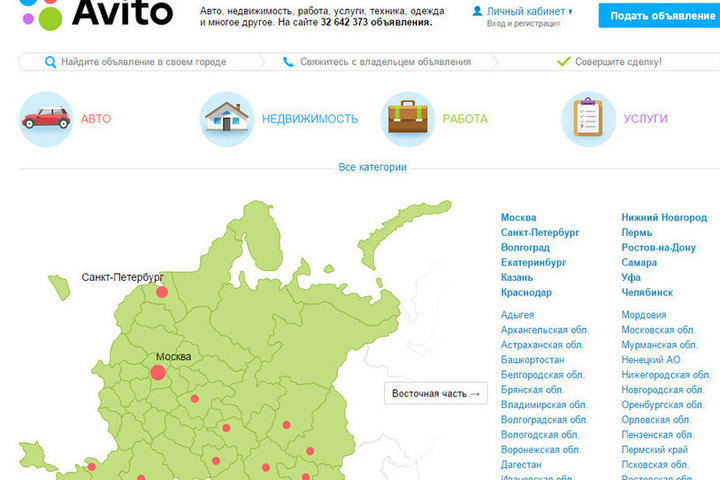The image size is (720, 480).
Task: Open the Услуги clipboard icon
Action: point(588,119)
